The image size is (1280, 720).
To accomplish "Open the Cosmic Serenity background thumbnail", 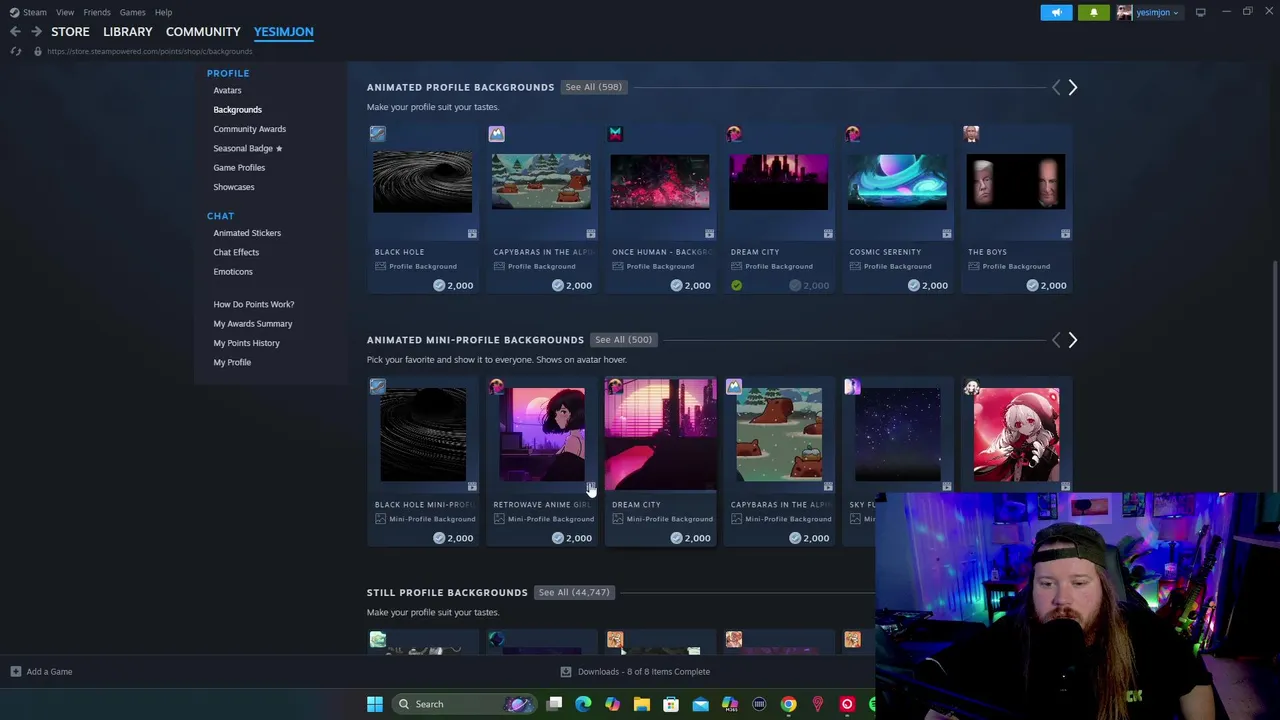I will (897, 182).
